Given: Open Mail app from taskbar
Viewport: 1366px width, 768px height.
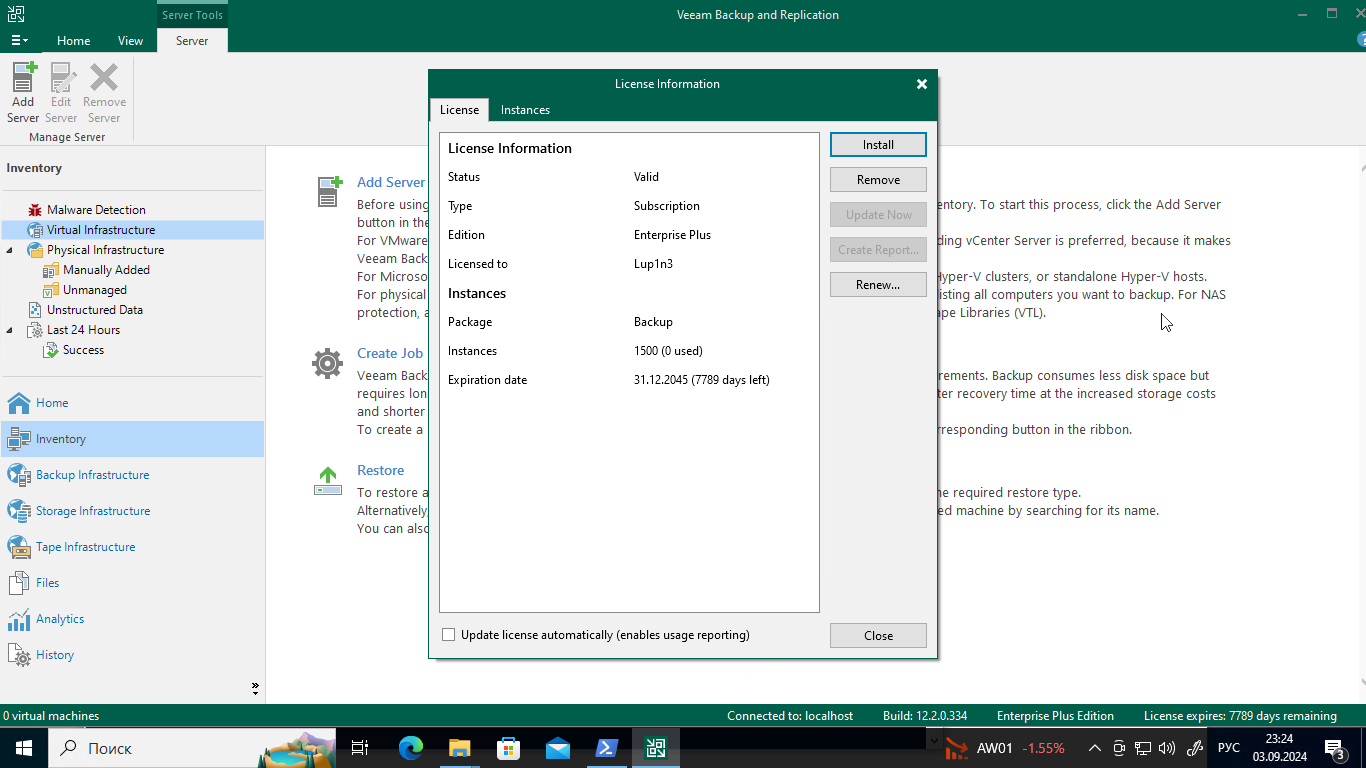Looking at the screenshot, I should [x=558, y=748].
